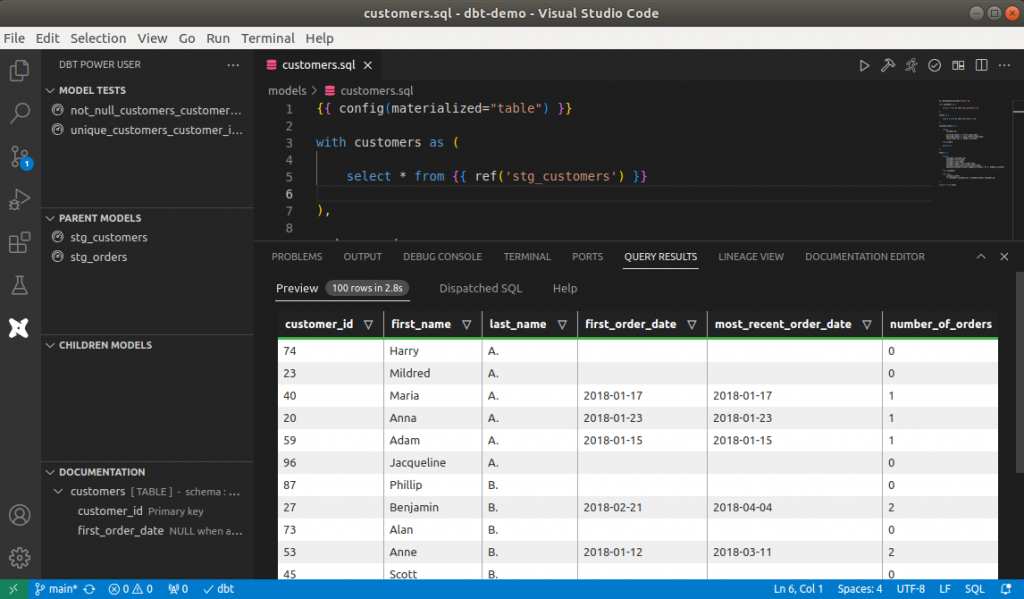
Task: Select the dbt Power User activity icon
Action: coord(19,327)
